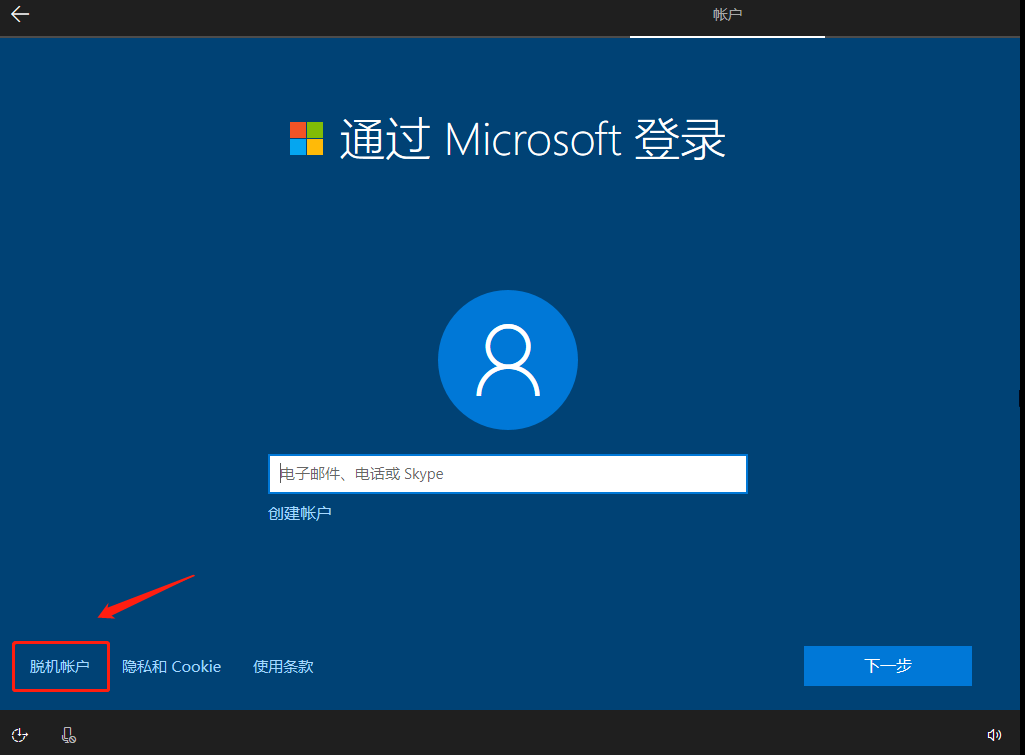The height and width of the screenshot is (755, 1025).
Task: Open the 创建帐户 link
Action: tap(299, 513)
